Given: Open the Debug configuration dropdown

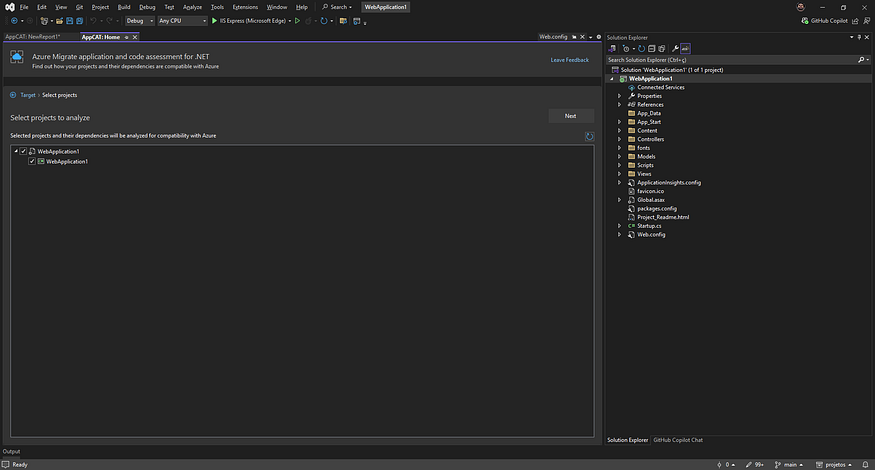Looking at the screenshot, I should 139,20.
